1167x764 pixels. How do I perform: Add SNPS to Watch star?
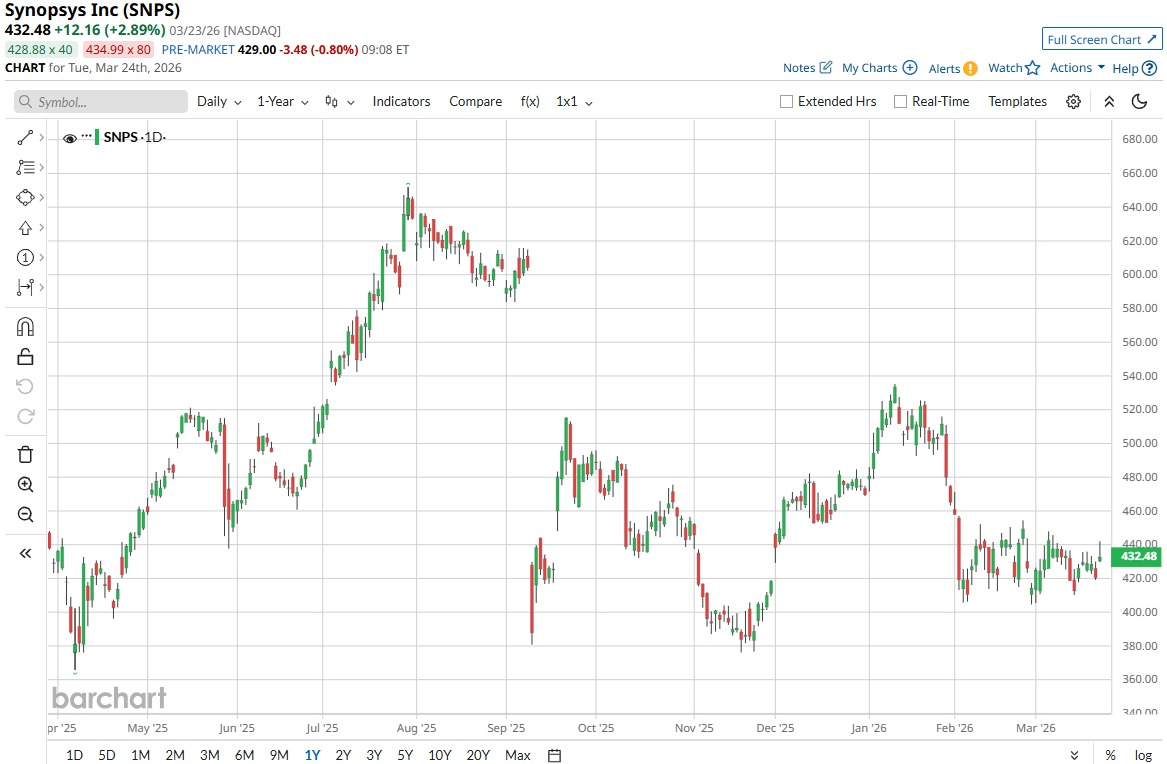coord(1032,68)
